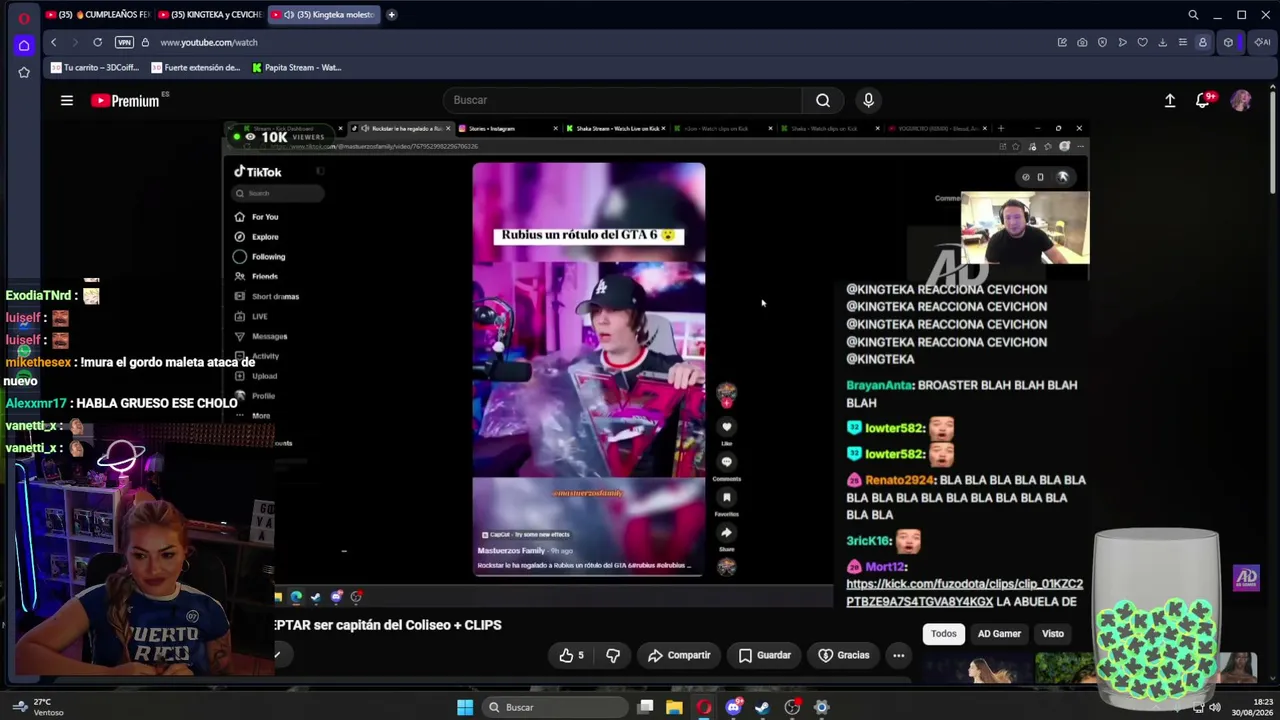The width and height of the screenshot is (1280, 720).
Task: Open YouTube notifications bell
Action: 1203,100
